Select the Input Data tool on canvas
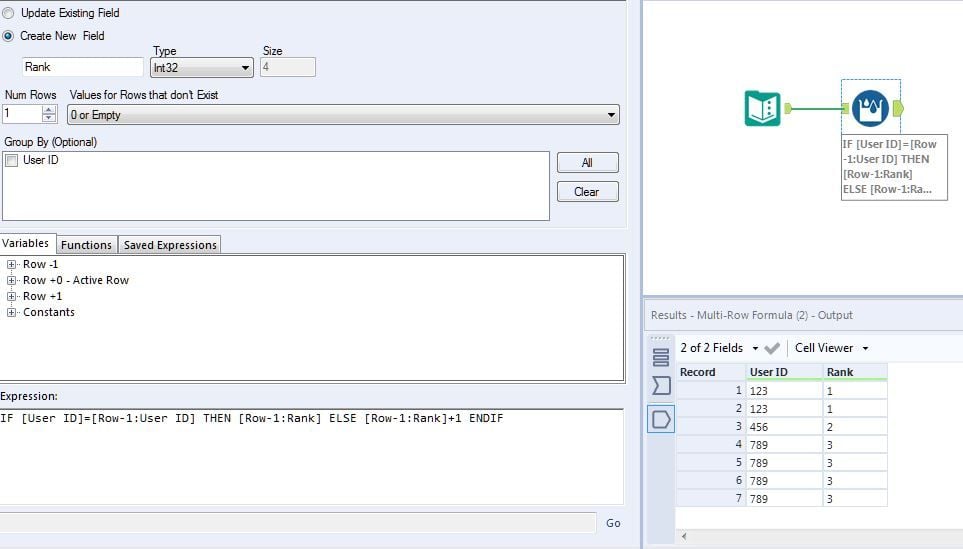Screen dimensions: 963x549 coord(762,108)
